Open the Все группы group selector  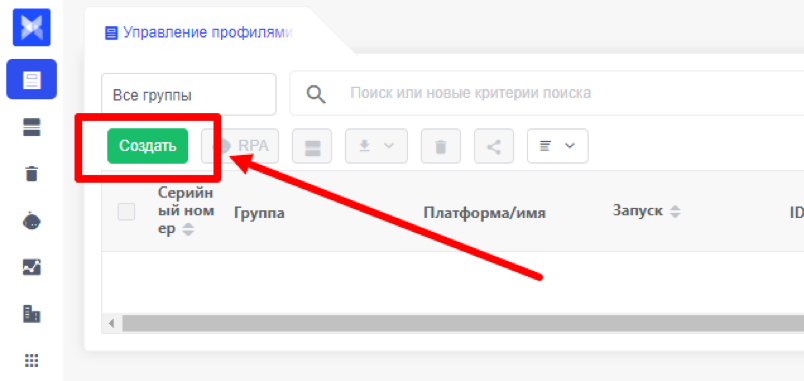click(189, 94)
